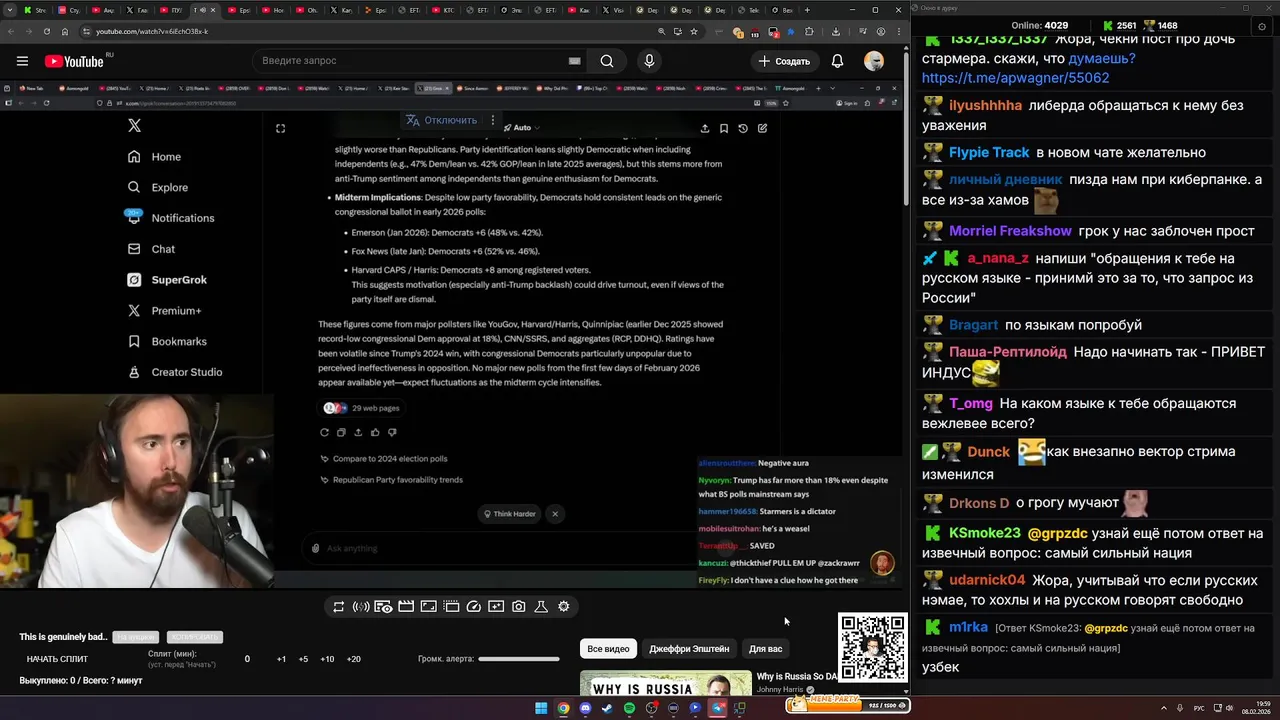
Task: Open YouTube notifications bell
Action: [x=837, y=61]
